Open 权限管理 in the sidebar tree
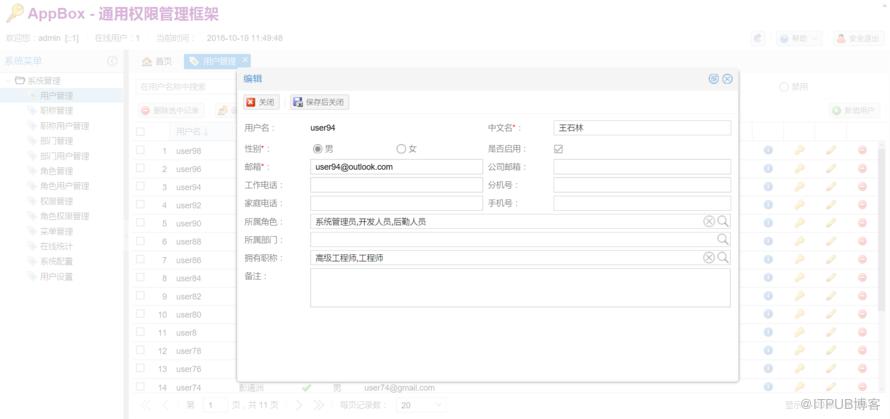The height and width of the screenshot is (419, 890). coord(56,201)
